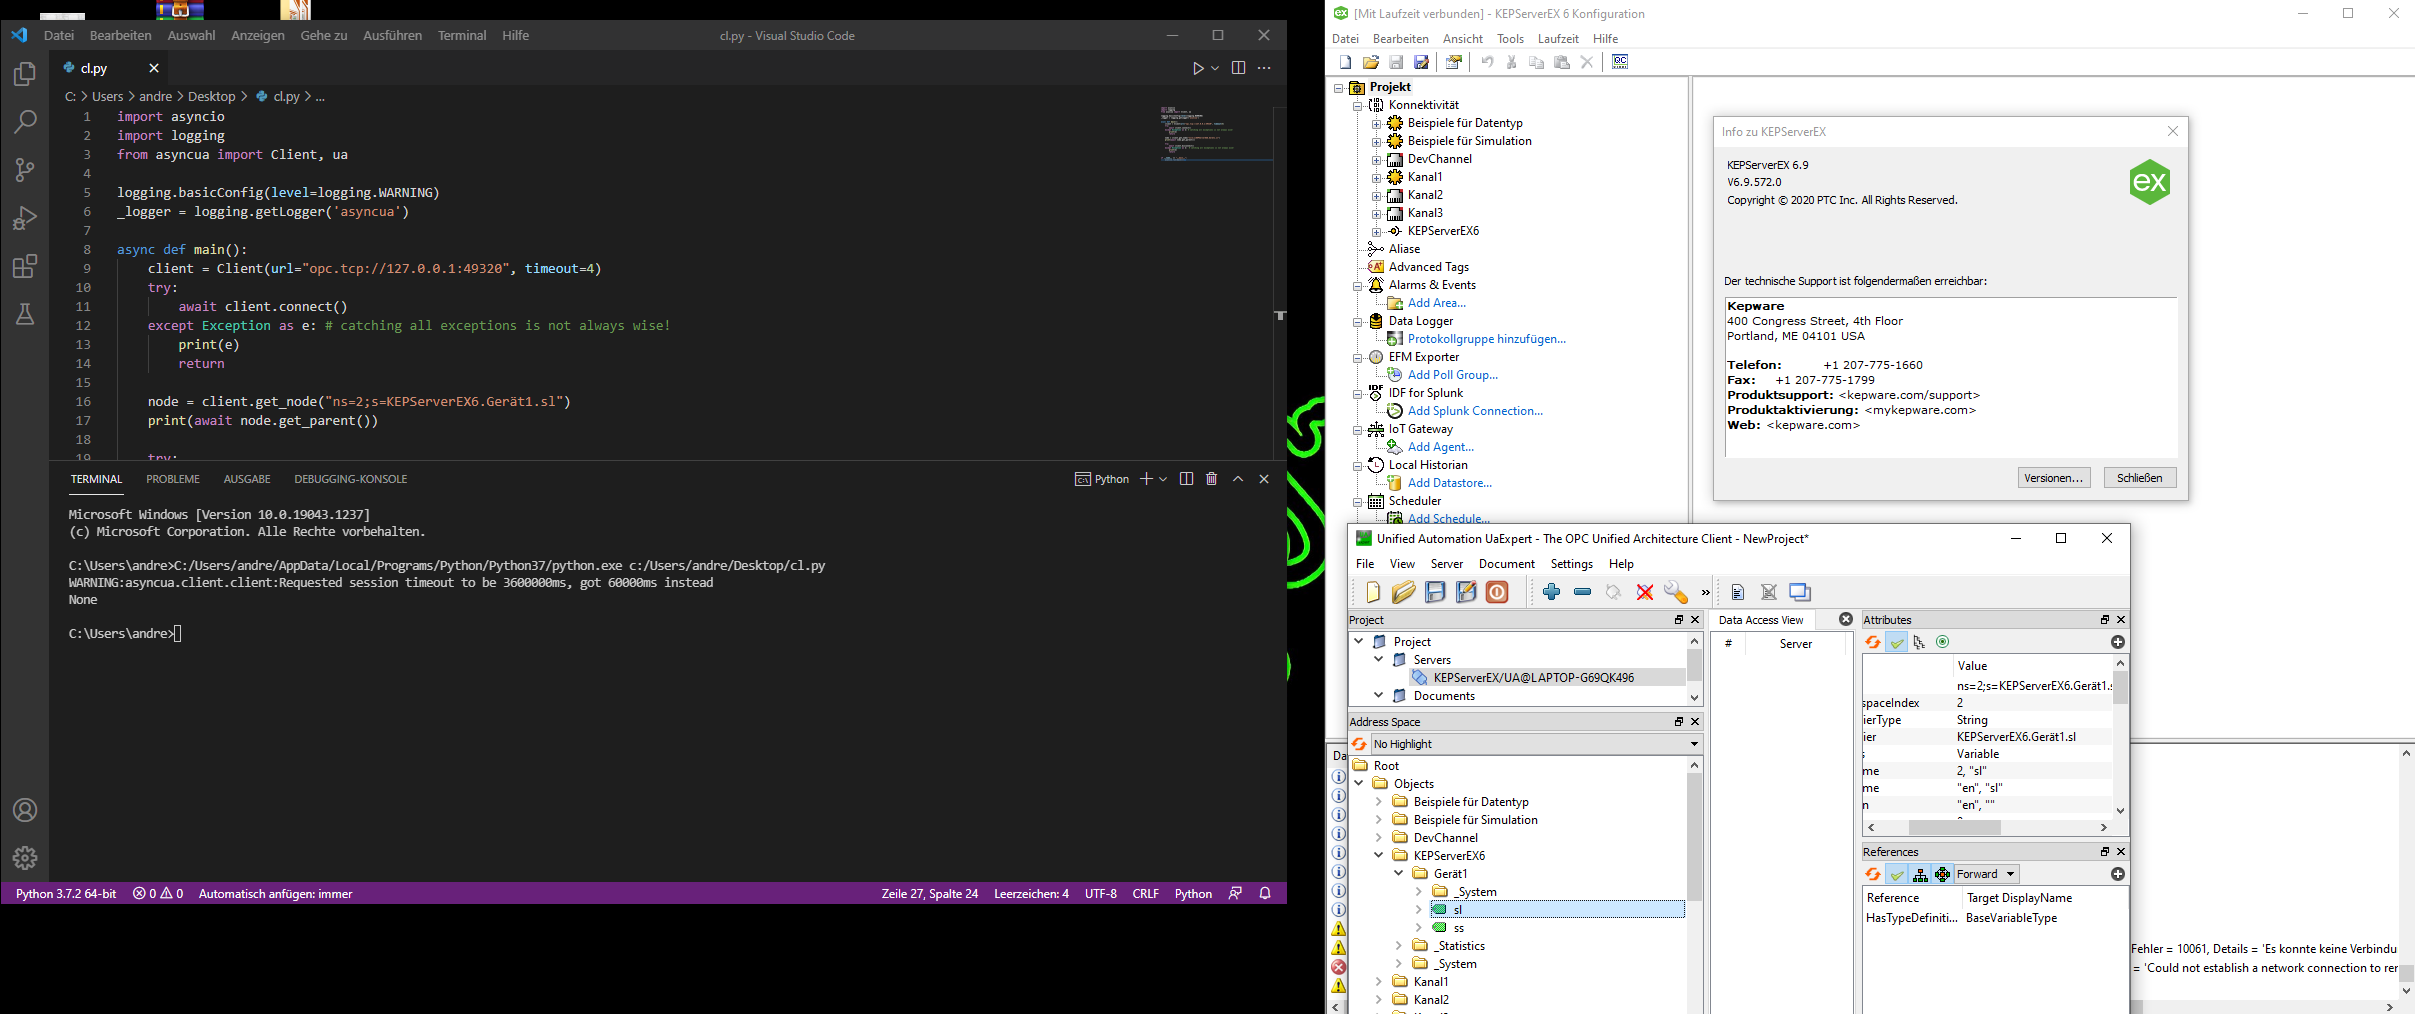2415x1014 pixels.
Task: Open the No Highlight dropdown in Address Space
Action: pyautogui.click(x=1536, y=744)
